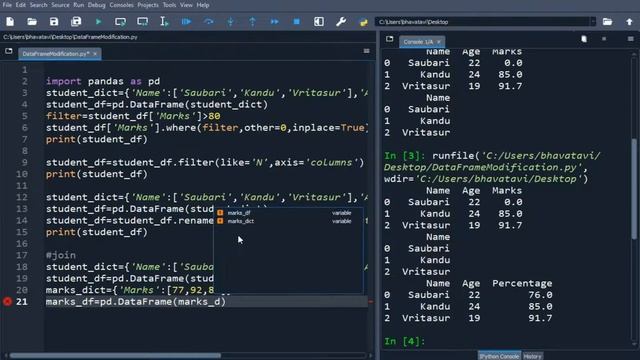
Task: Switch to IPython Console bottom tab
Action: 499,356
